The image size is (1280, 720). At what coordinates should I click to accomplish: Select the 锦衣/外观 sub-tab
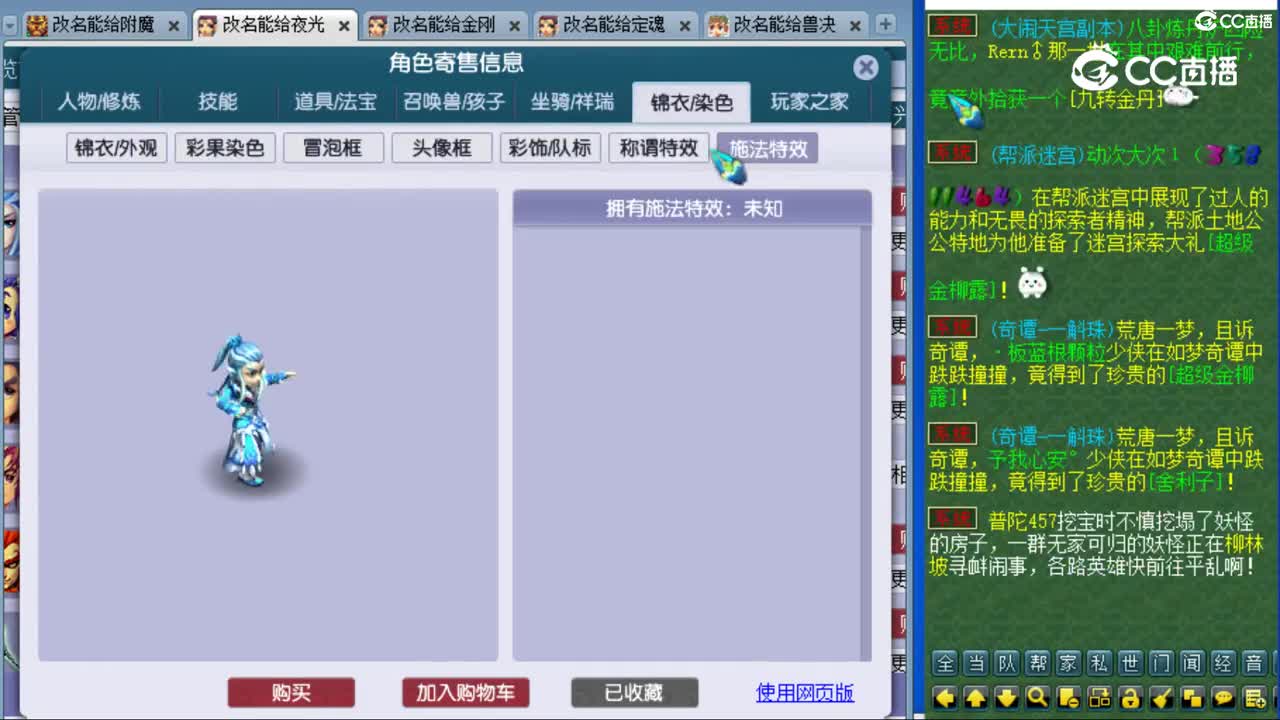[x=116, y=148]
